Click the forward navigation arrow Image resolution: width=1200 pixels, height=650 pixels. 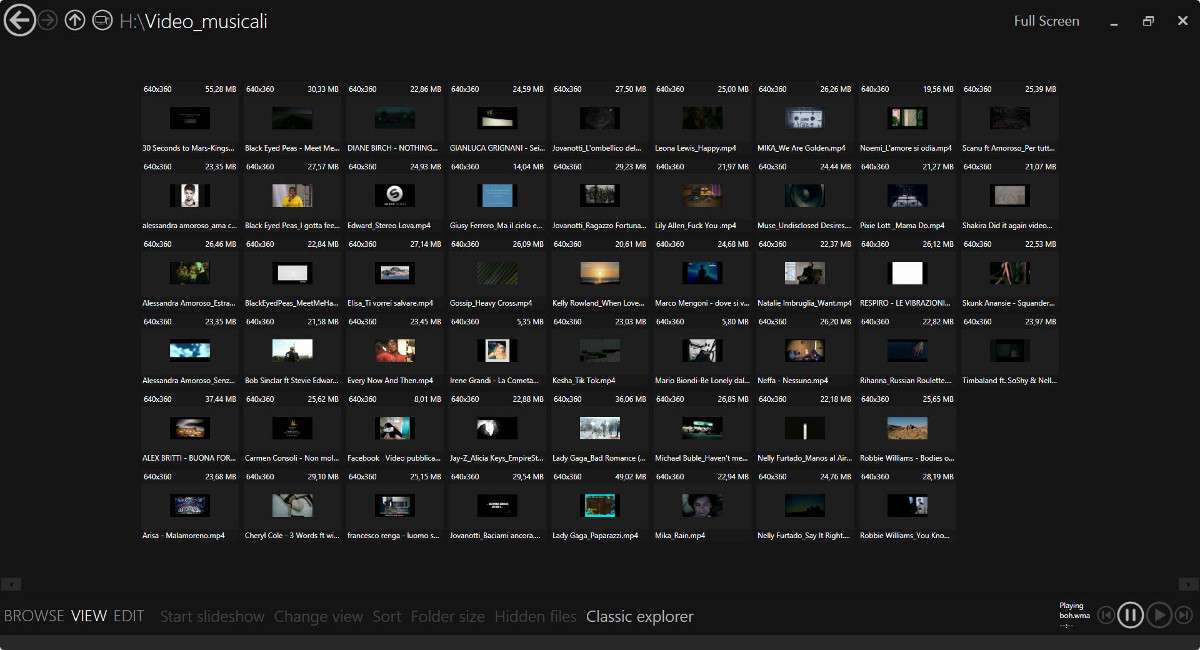(47, 20)
